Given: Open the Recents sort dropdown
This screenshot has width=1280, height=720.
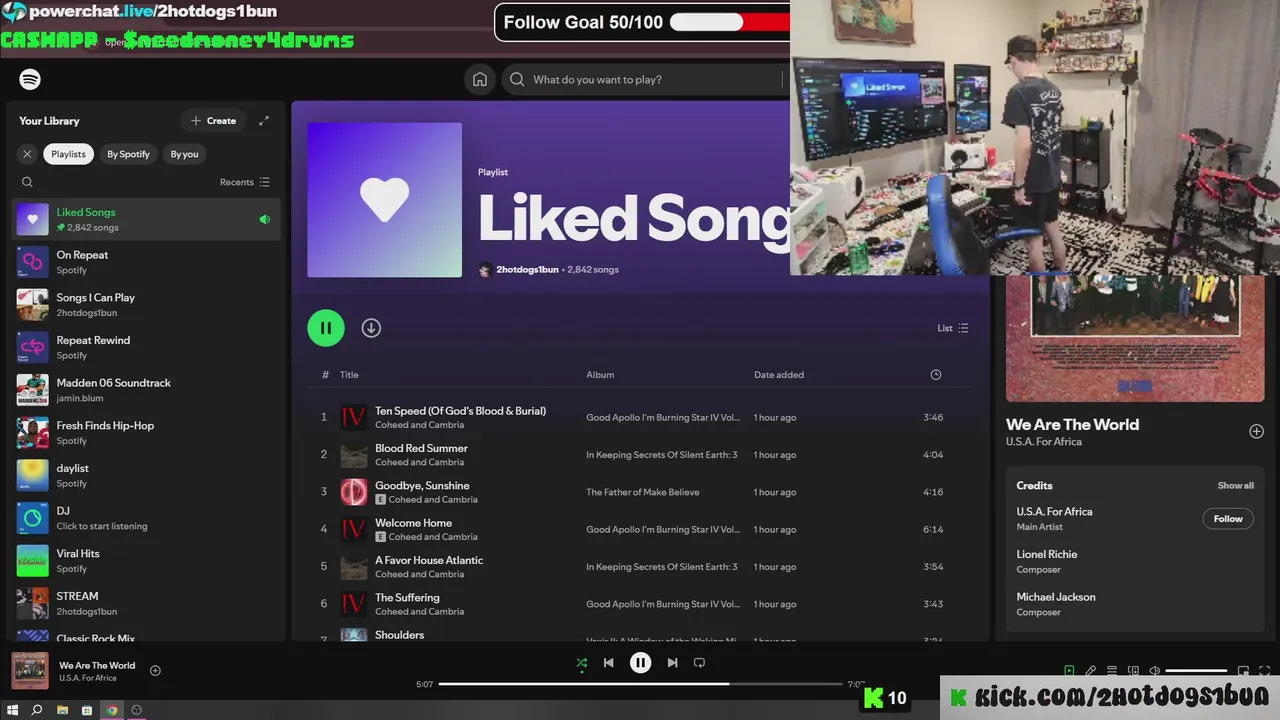Looking at the screenshot, I should coord(245,182).
